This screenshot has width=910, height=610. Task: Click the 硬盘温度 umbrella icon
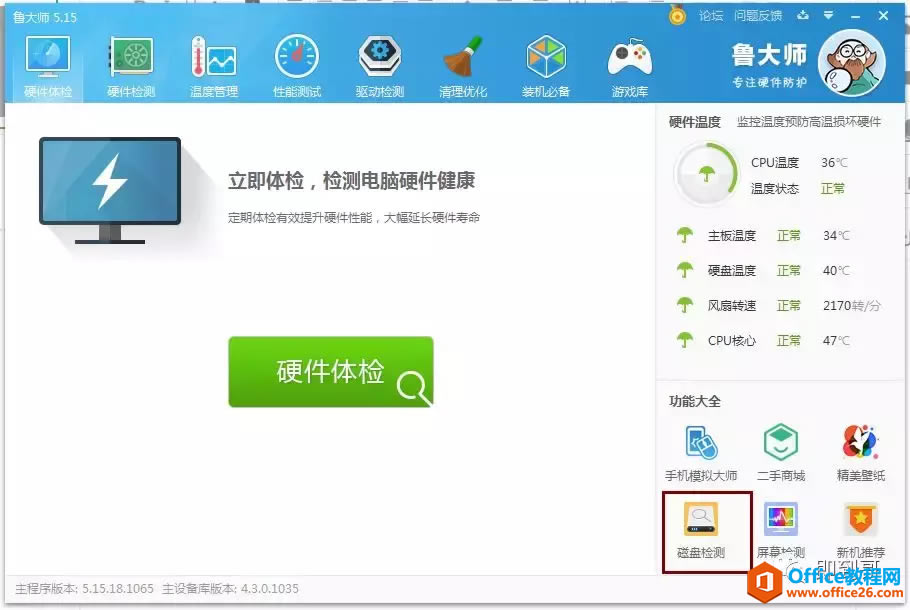[x=685, y=270]
